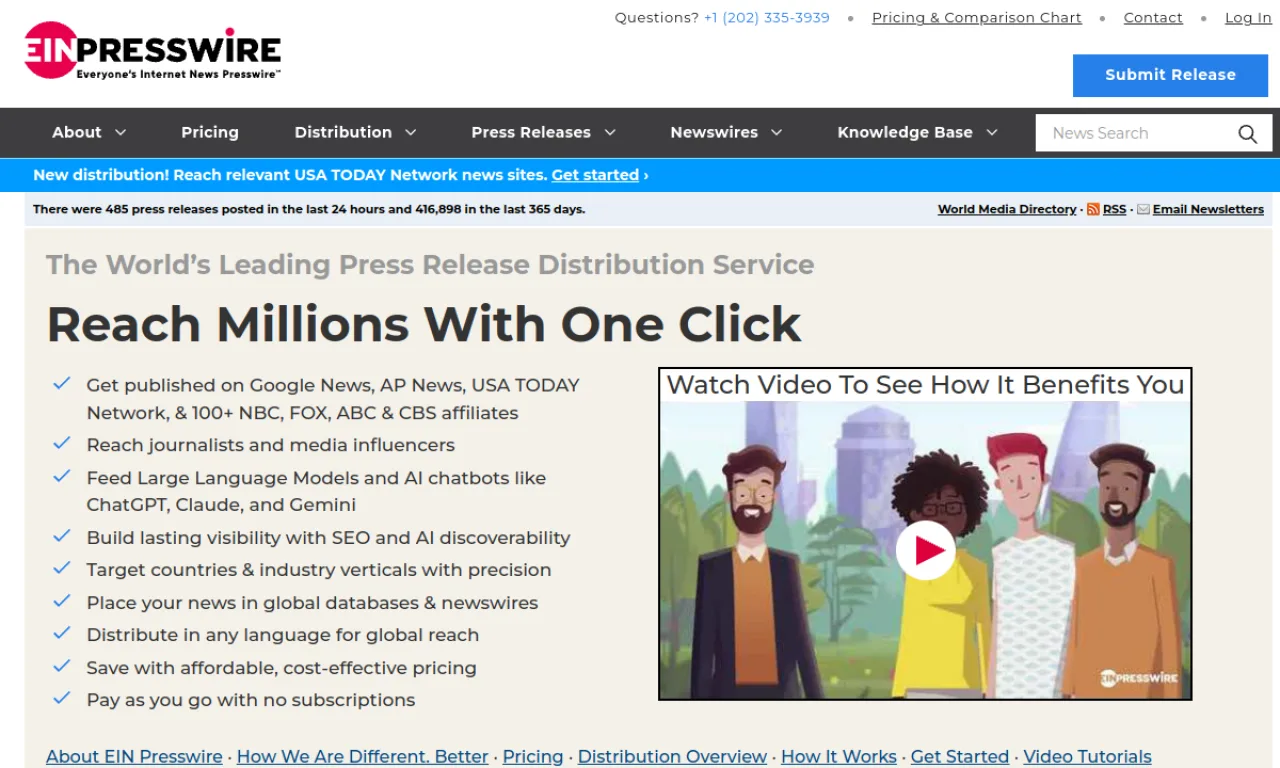Viewport: 1280px width, 768px height.
Task: Click the search magnifier icon
Action: tap(1247, 133)
